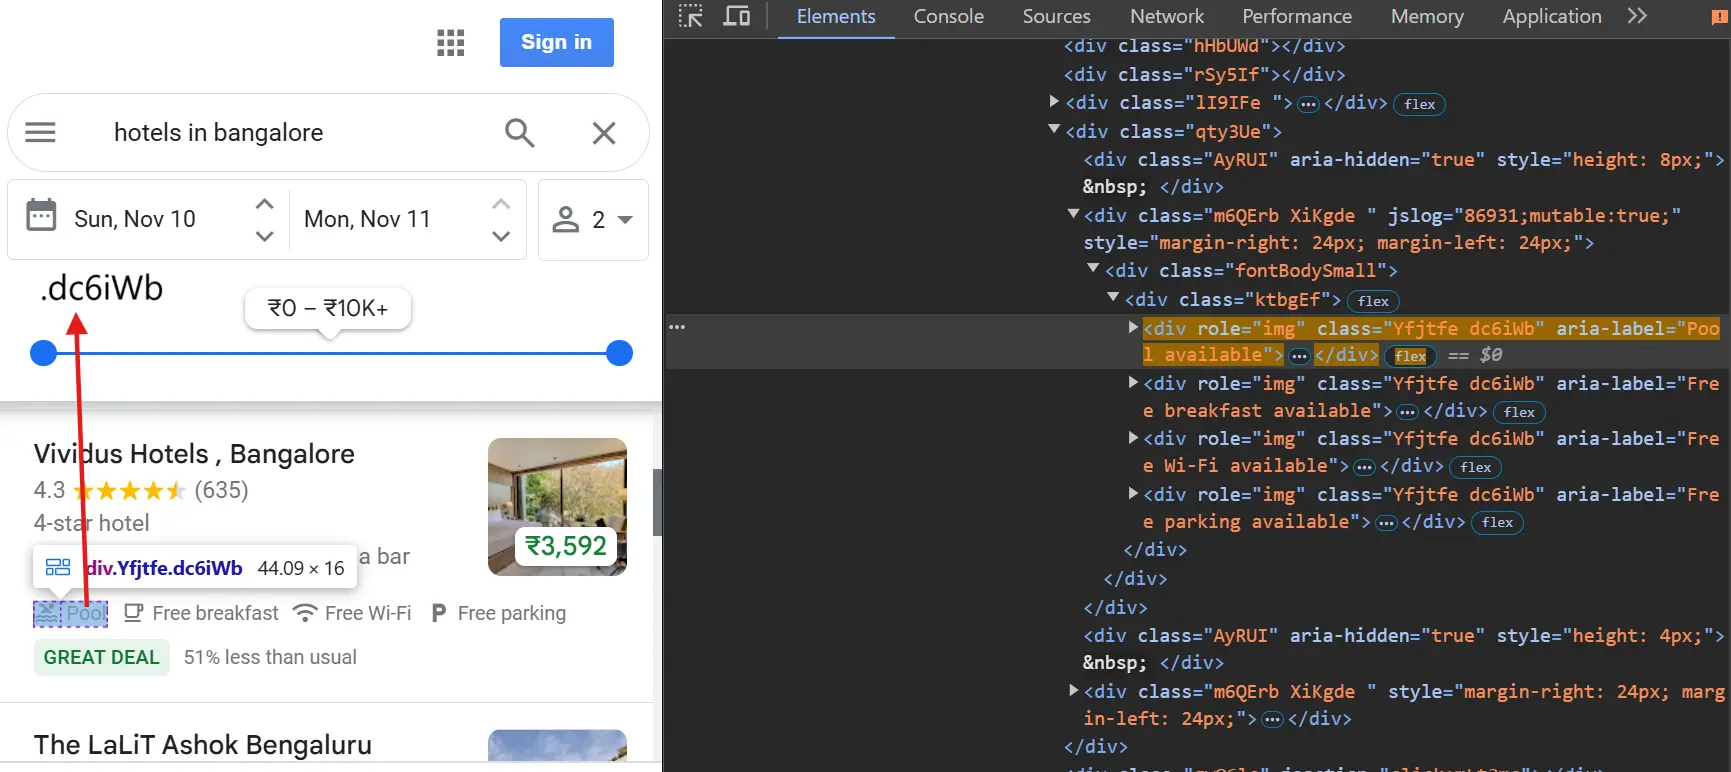Open Vividus Hotels, Bangalore listing title
The width and height of the screenshot is (1731, 772).
pyautogui.click(x=194, y=454)
